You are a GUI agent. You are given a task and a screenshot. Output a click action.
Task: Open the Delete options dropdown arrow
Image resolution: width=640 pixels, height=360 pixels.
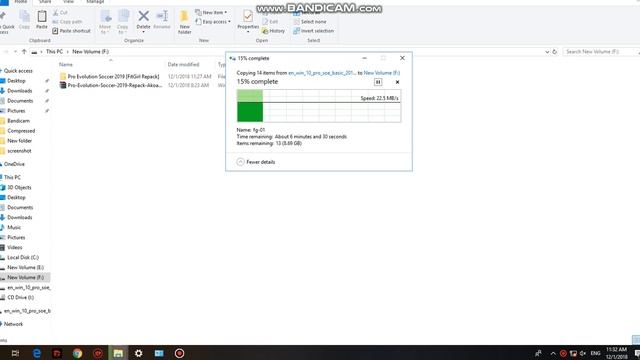coord(143,32)
